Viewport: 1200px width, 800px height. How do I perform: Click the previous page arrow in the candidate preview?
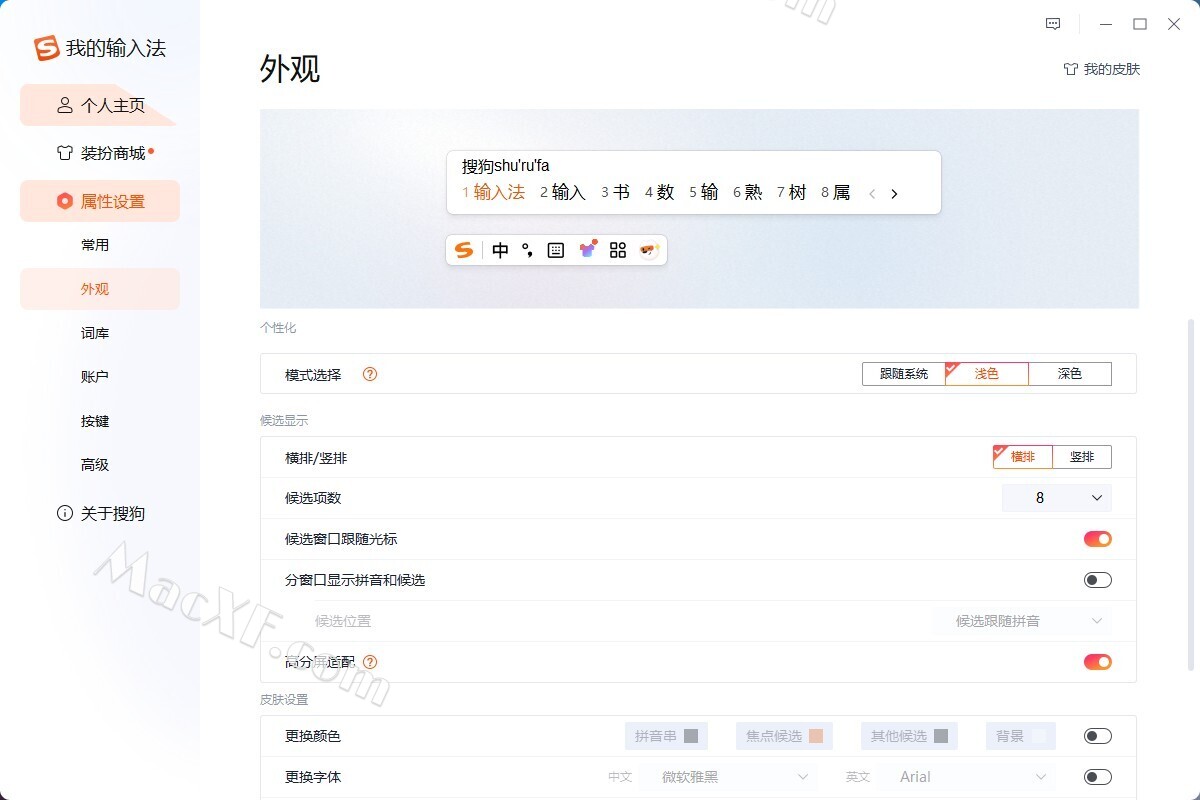(872, 194)
